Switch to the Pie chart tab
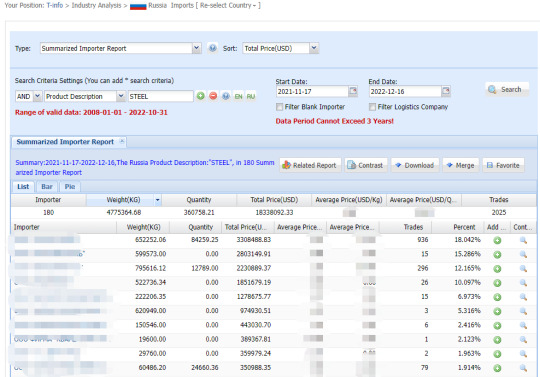 pyautogui.click(x=70, y=187)
